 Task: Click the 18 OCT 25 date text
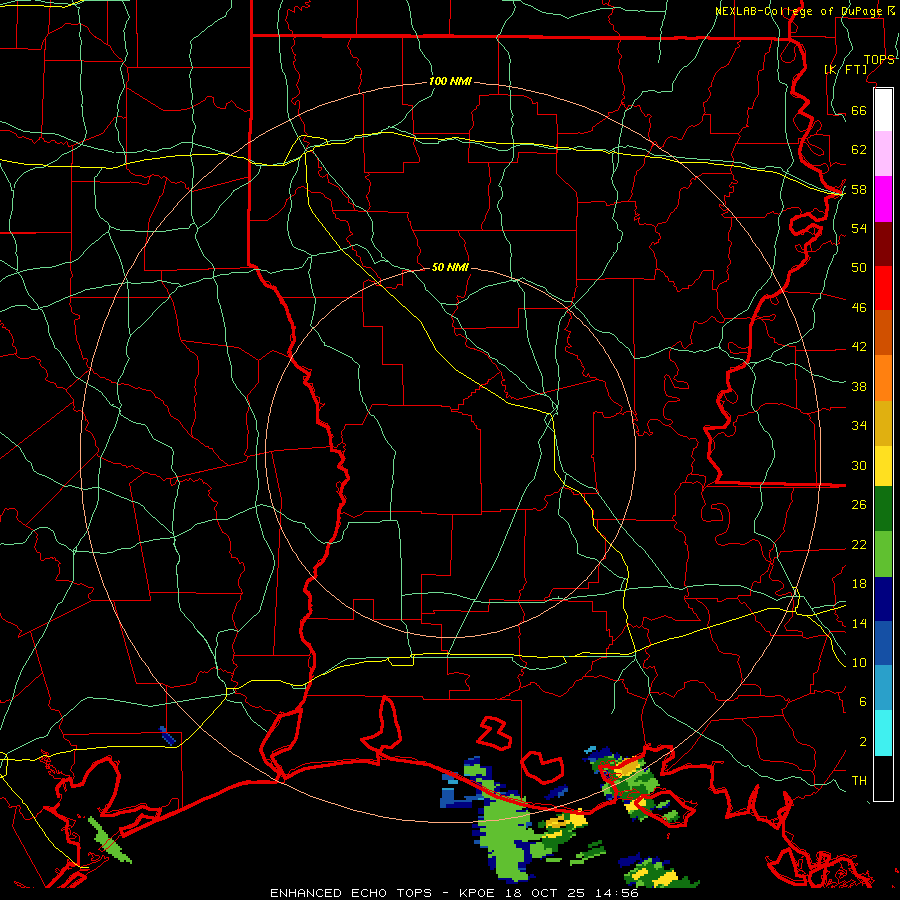click(x=547, y=893)
